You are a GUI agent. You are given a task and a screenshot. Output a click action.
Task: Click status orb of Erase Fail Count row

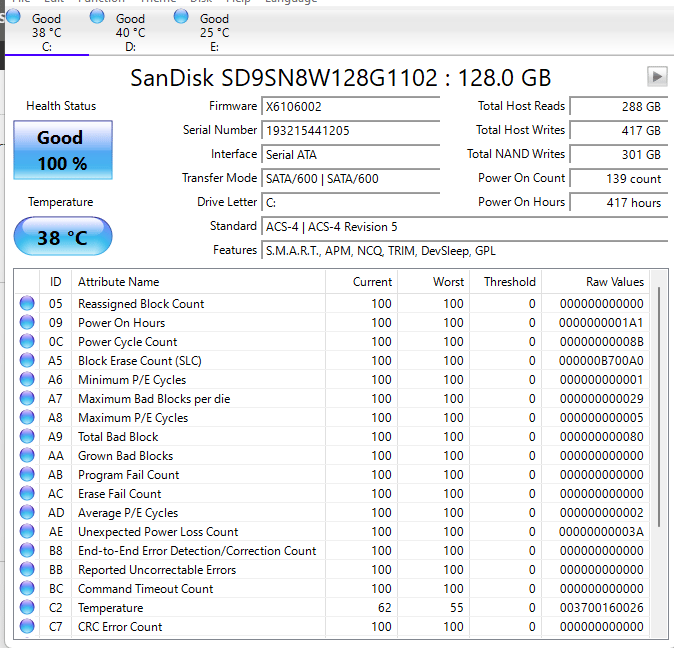point(27,493)
